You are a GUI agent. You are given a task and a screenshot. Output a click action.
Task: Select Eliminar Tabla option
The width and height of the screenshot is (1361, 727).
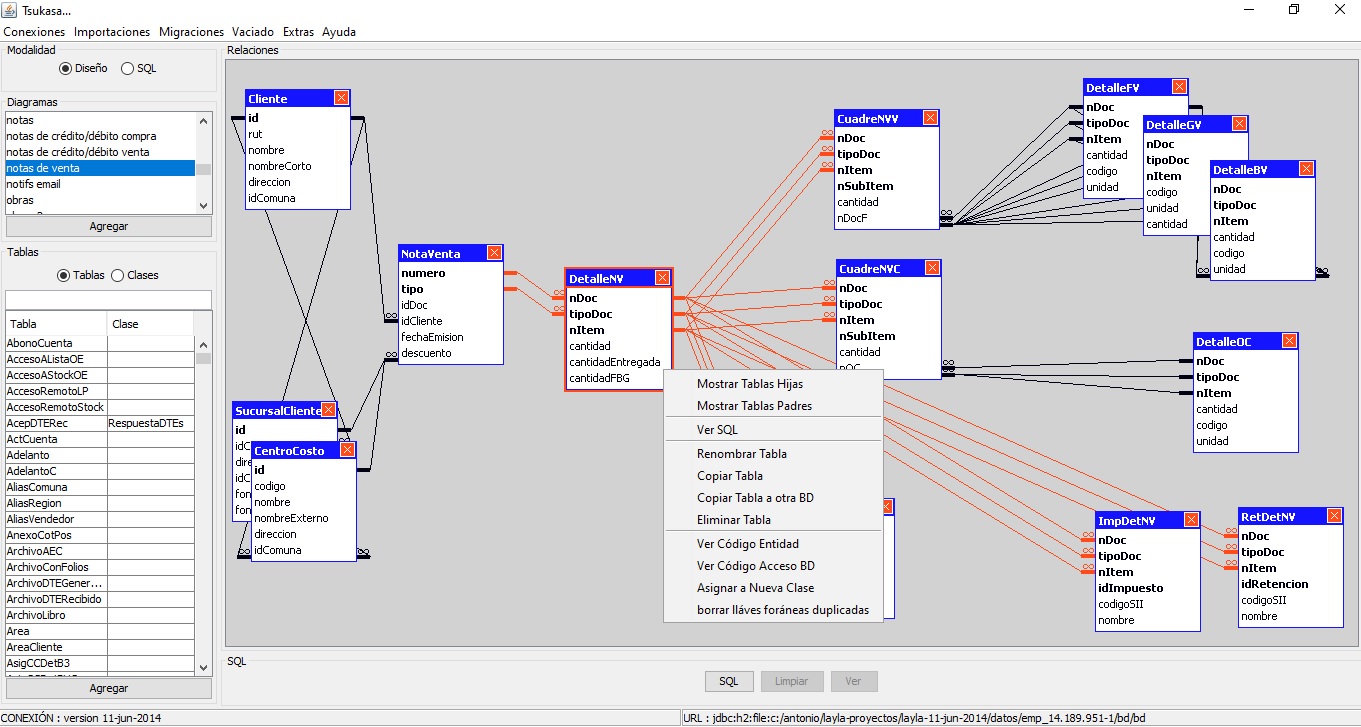773,520
